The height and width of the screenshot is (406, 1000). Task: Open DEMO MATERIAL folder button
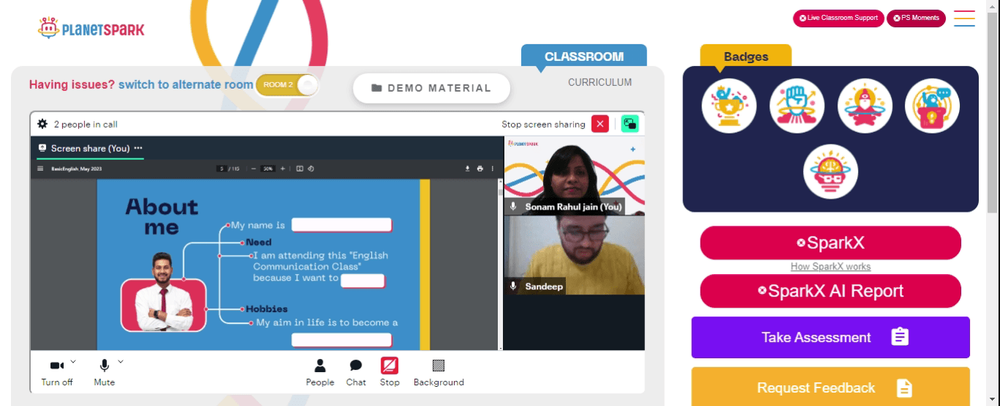click(x=432, y=88)
